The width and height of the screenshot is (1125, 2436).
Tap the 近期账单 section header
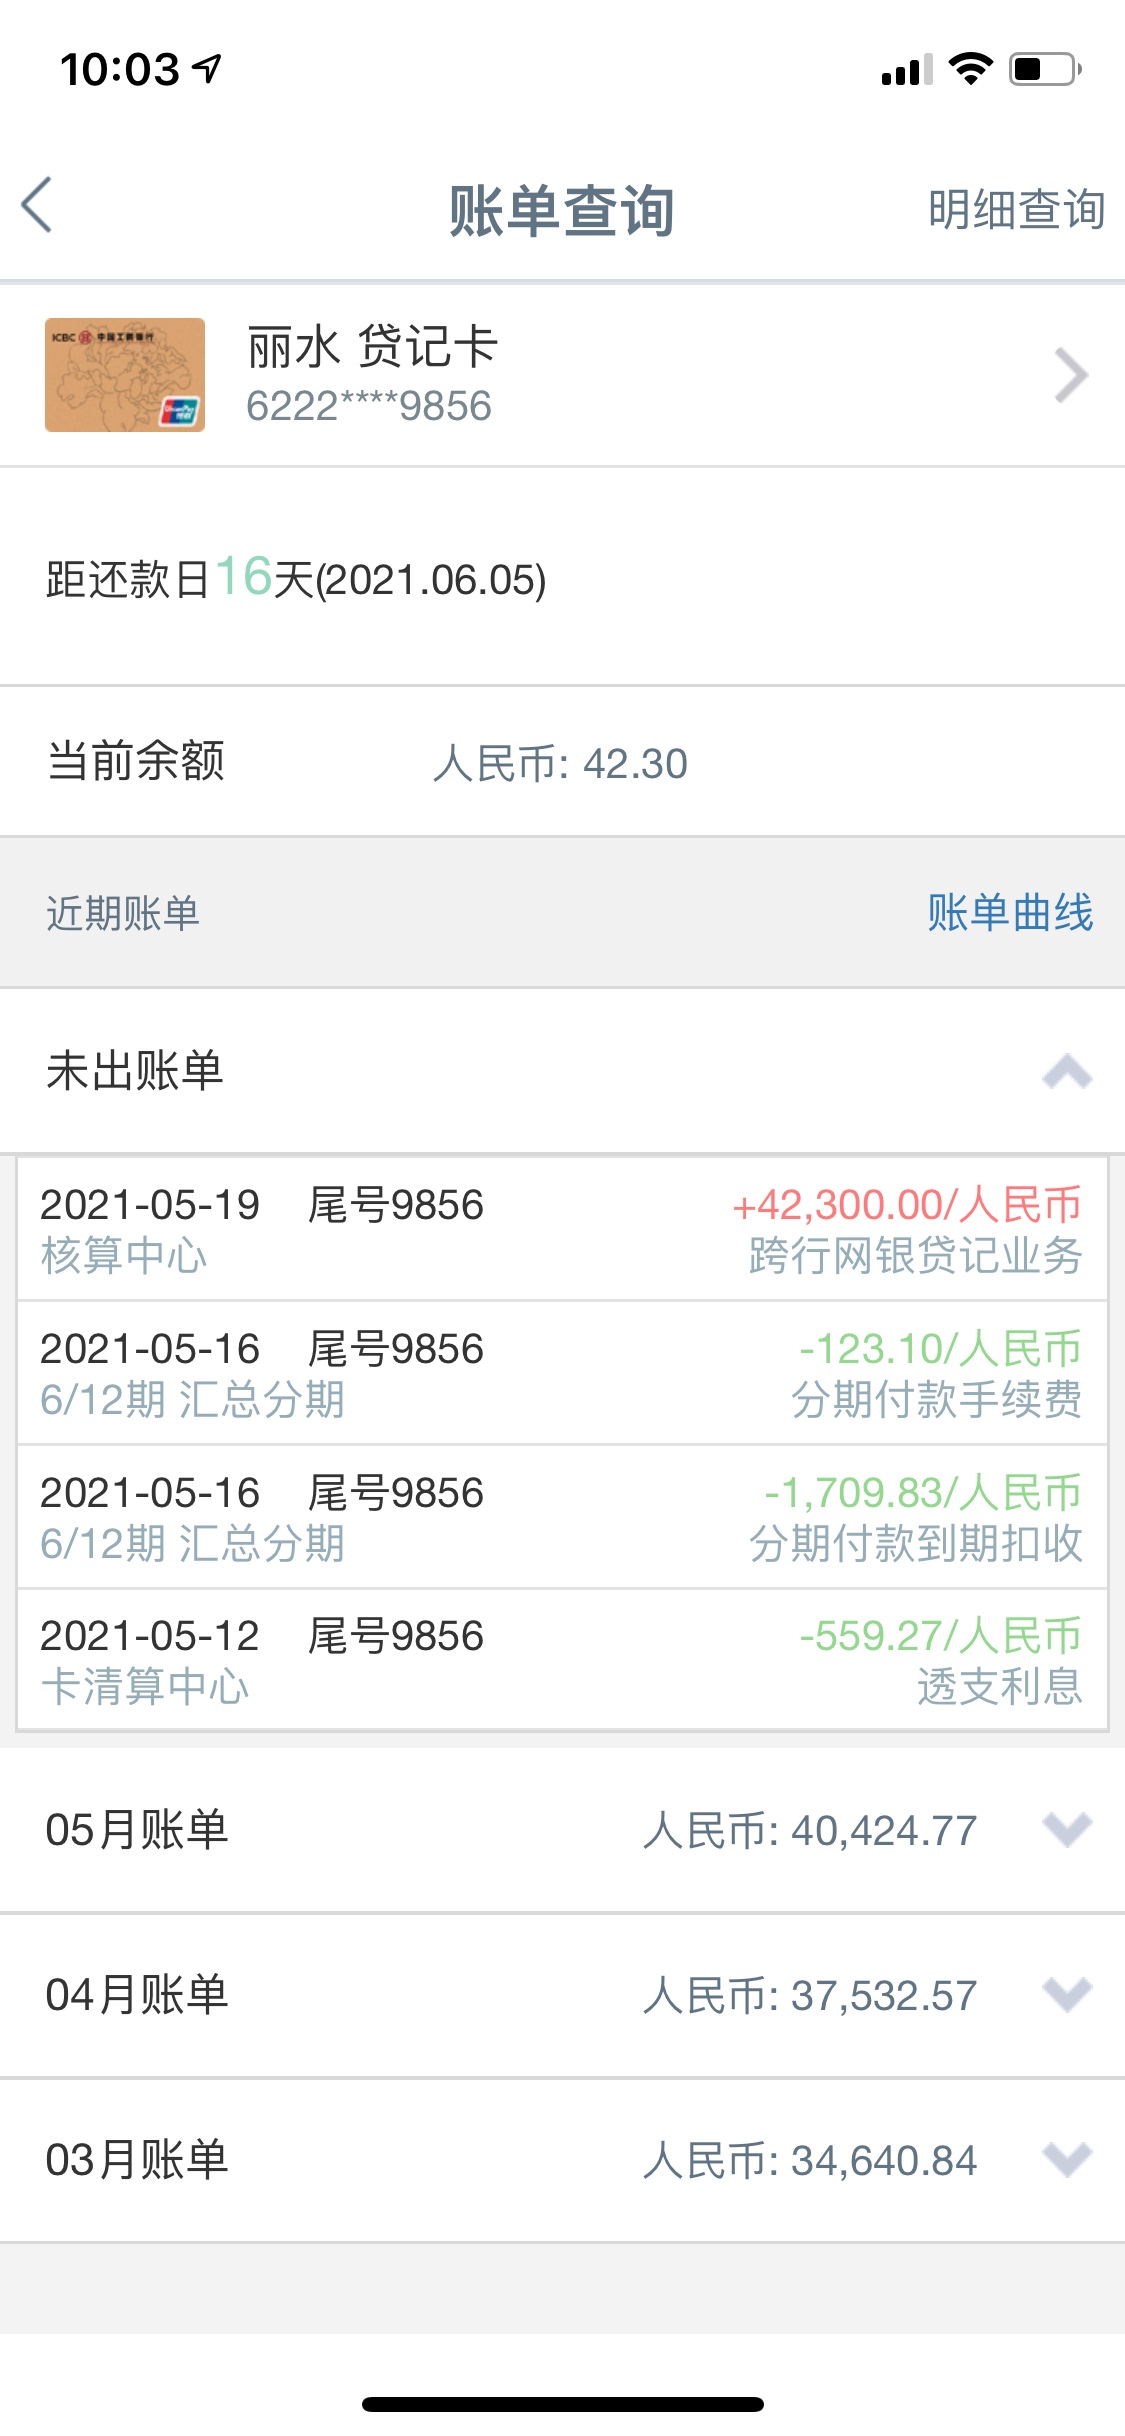click(123, 913)
